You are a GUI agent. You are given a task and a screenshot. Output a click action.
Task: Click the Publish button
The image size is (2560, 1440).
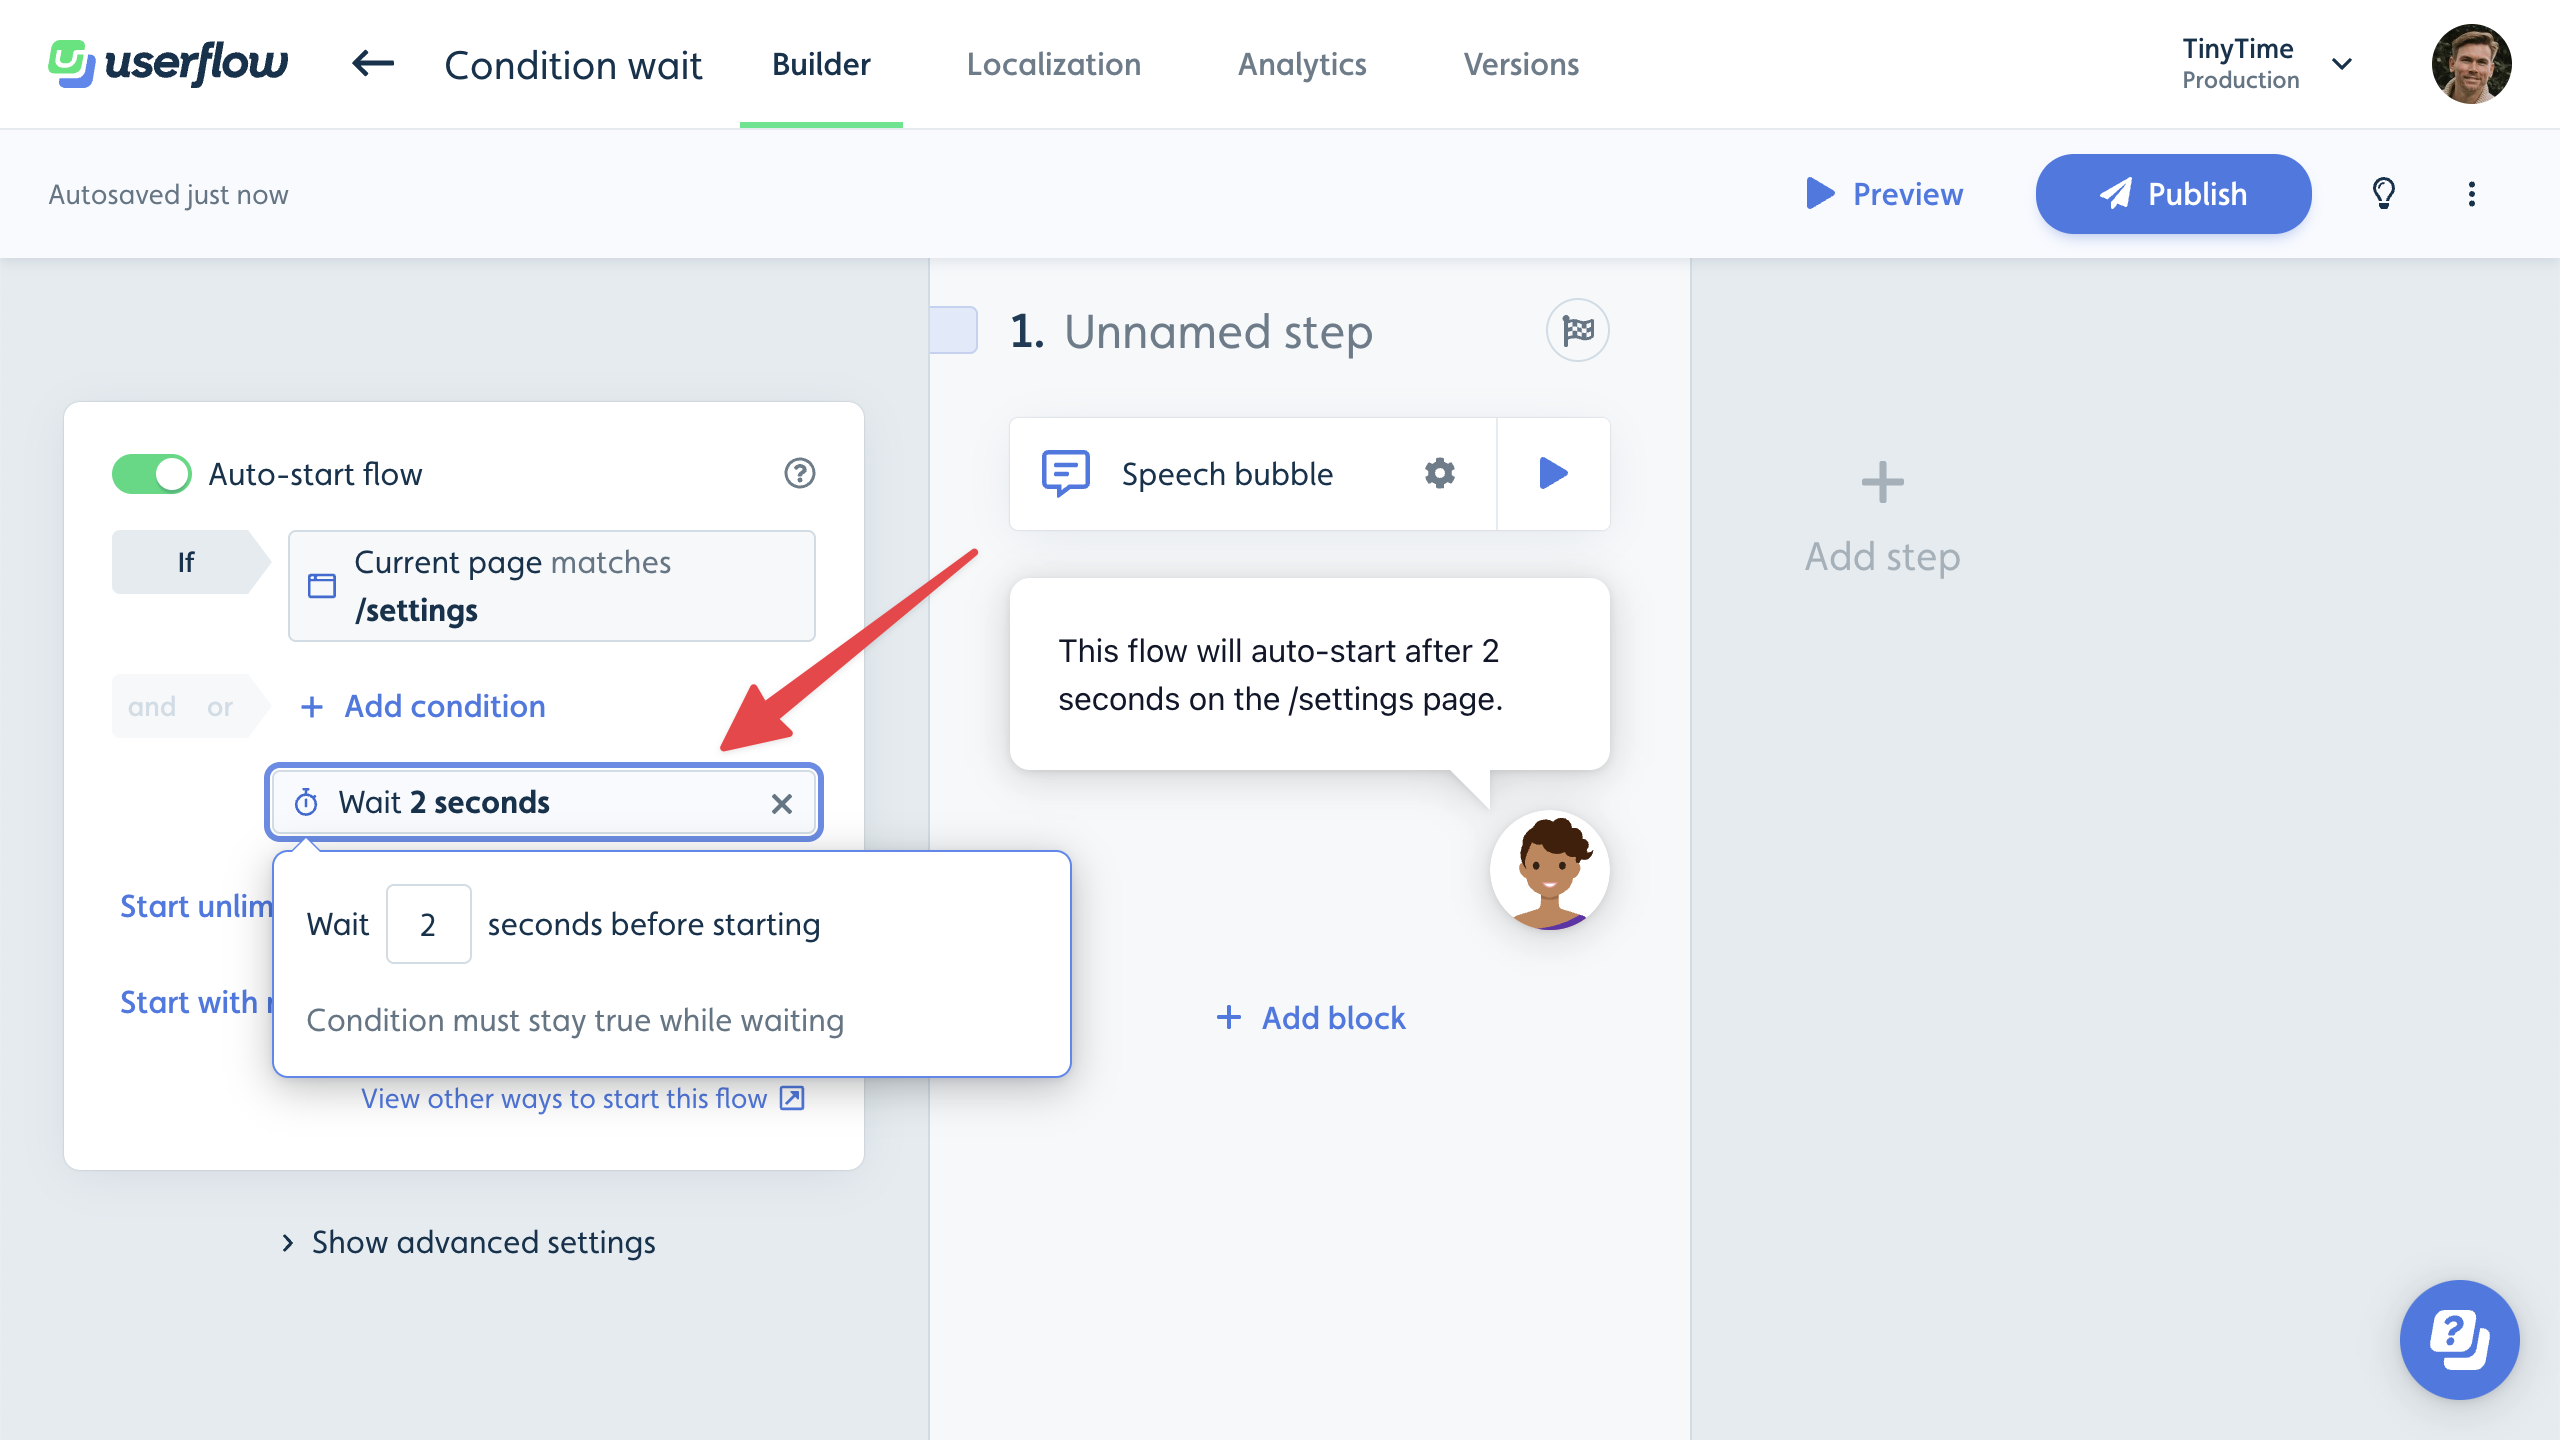point(2173,194)
